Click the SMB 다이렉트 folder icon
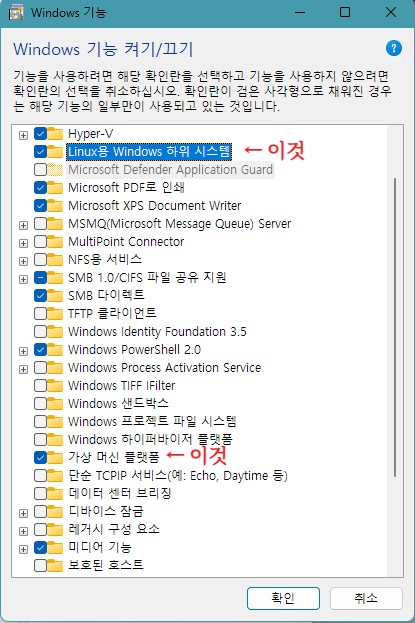Screen dimensions: 415x623 point(55,295)
